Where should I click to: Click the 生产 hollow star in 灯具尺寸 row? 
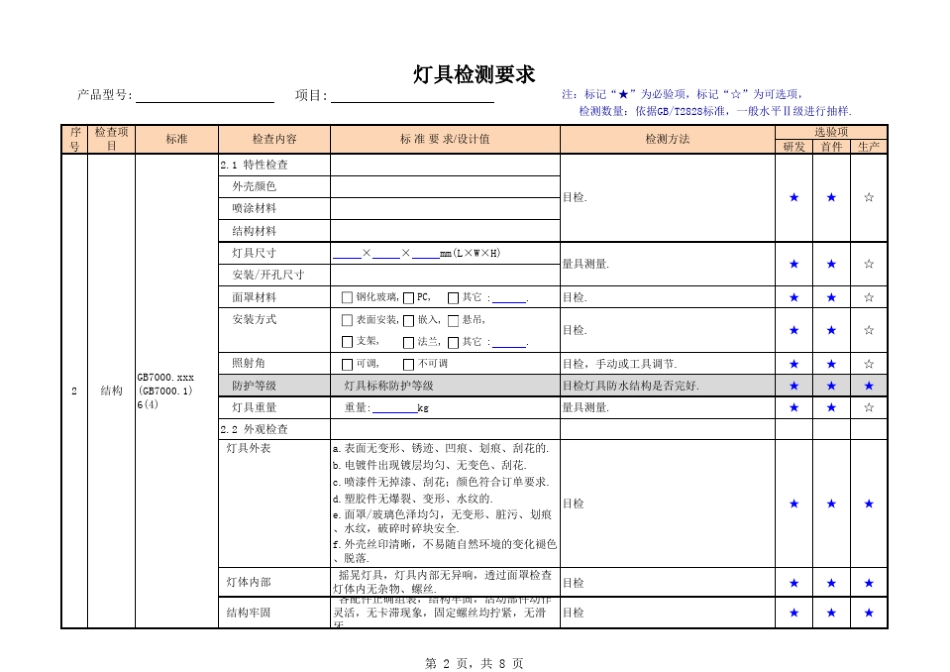[x=869, y=264]
